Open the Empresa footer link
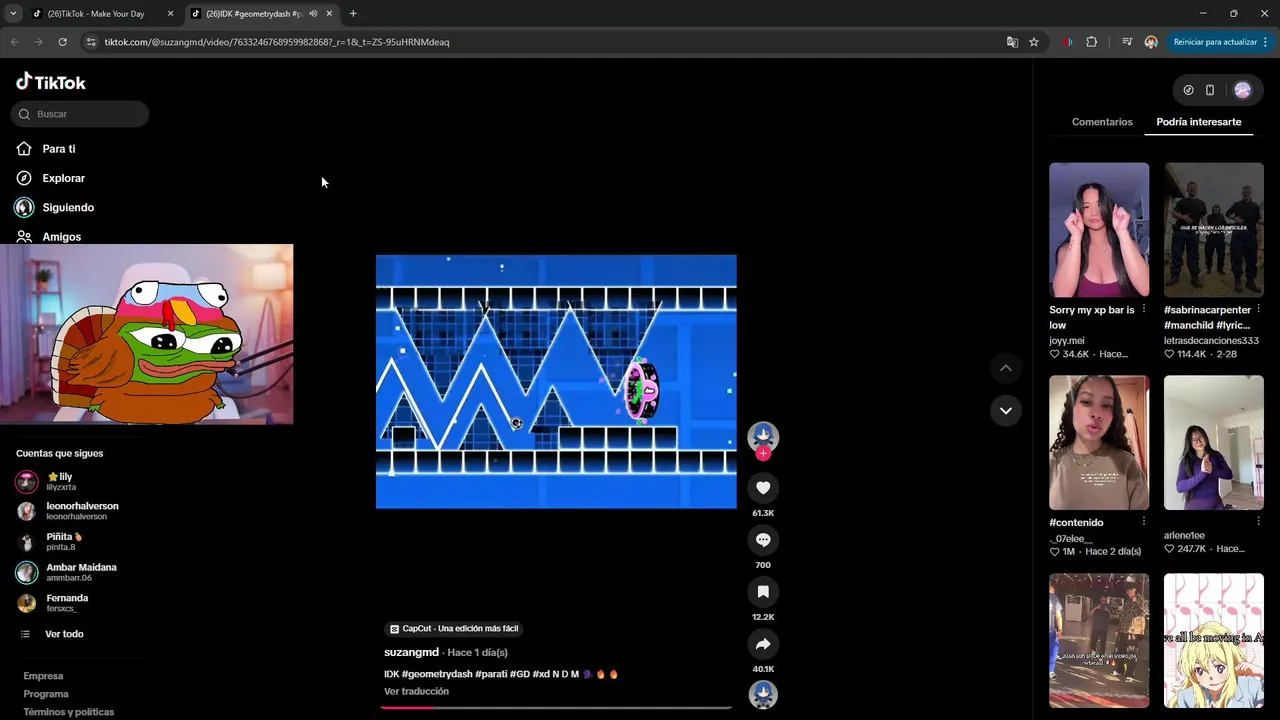The width and height of the screenshot is (1280, 720). click(x=43, y=676)
